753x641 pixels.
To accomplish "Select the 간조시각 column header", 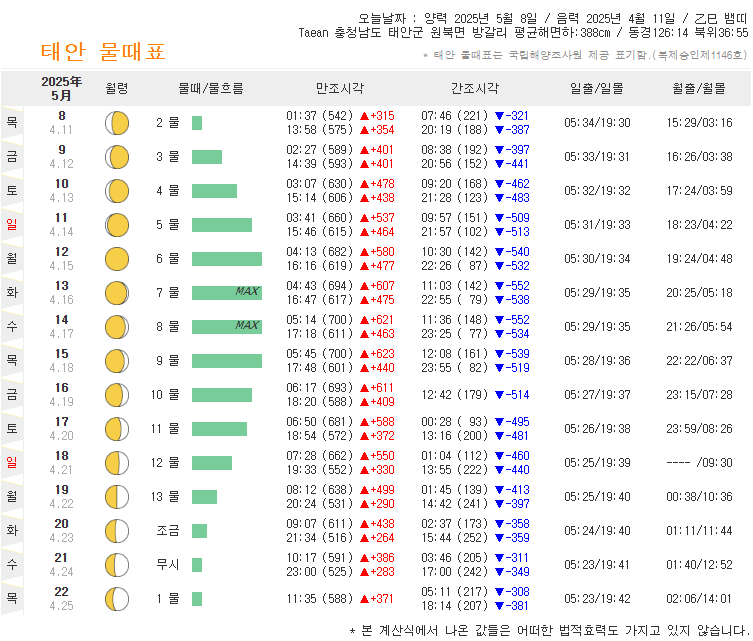I will (x=475, y=88).
